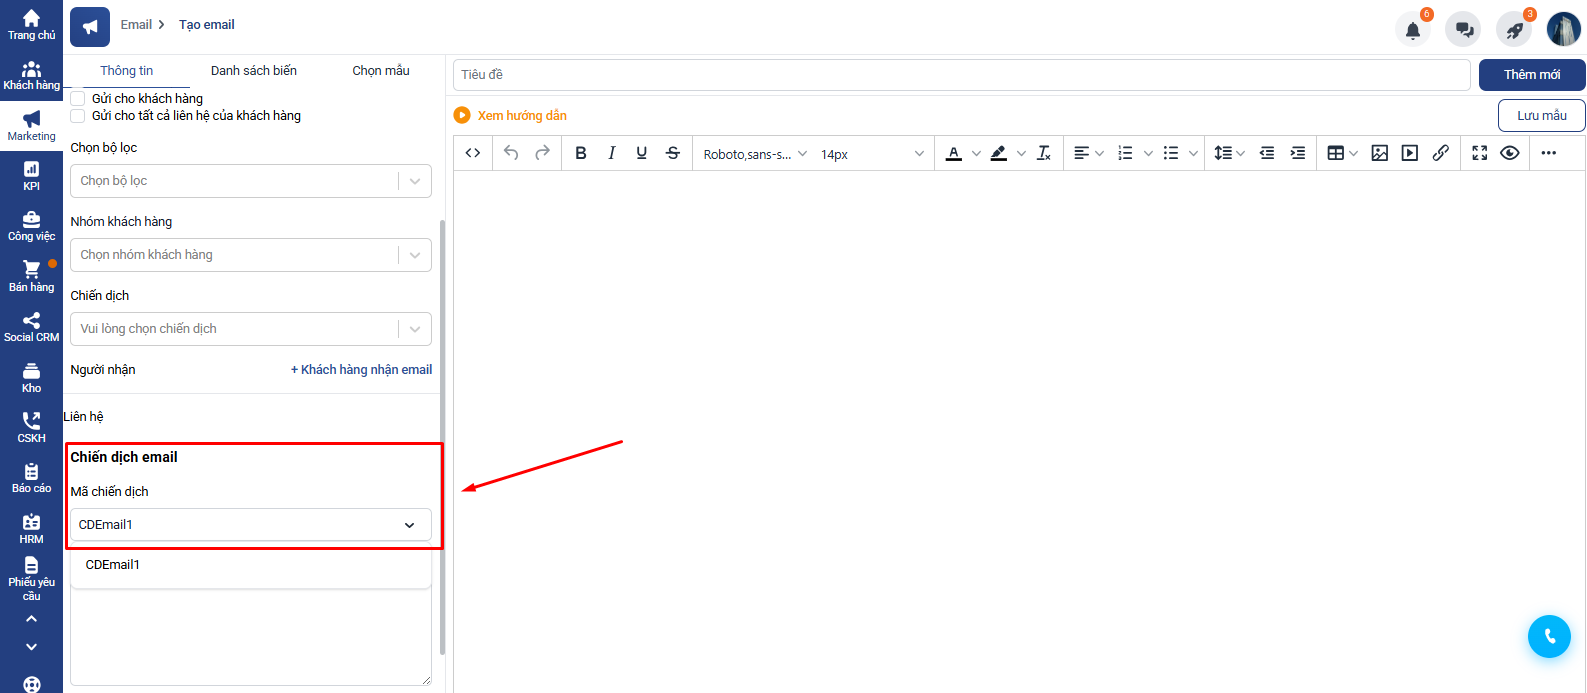Click '+ Khách hàng nhận email' link

[361, 370]
